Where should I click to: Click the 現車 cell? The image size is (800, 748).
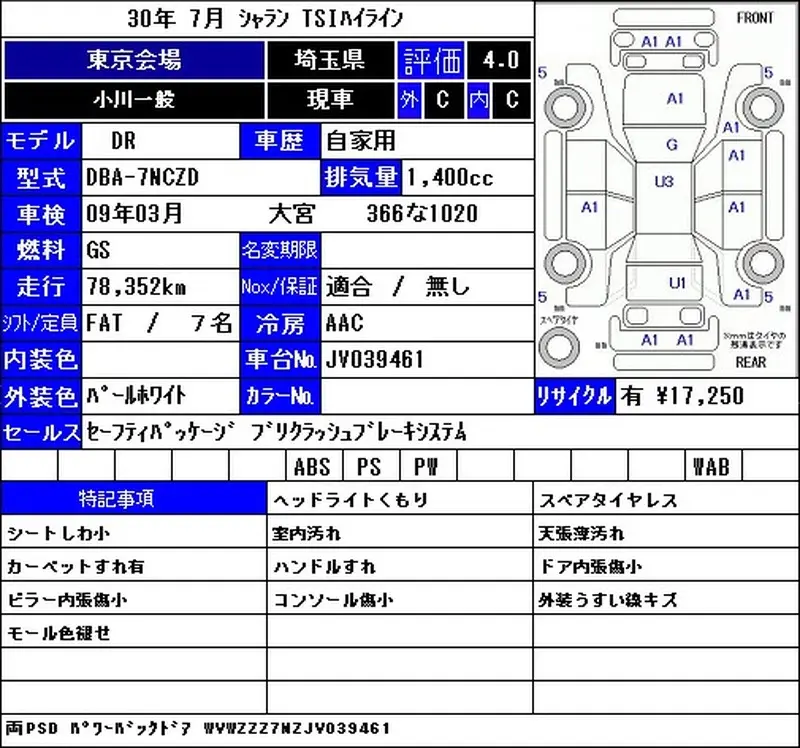coord(330,99)
